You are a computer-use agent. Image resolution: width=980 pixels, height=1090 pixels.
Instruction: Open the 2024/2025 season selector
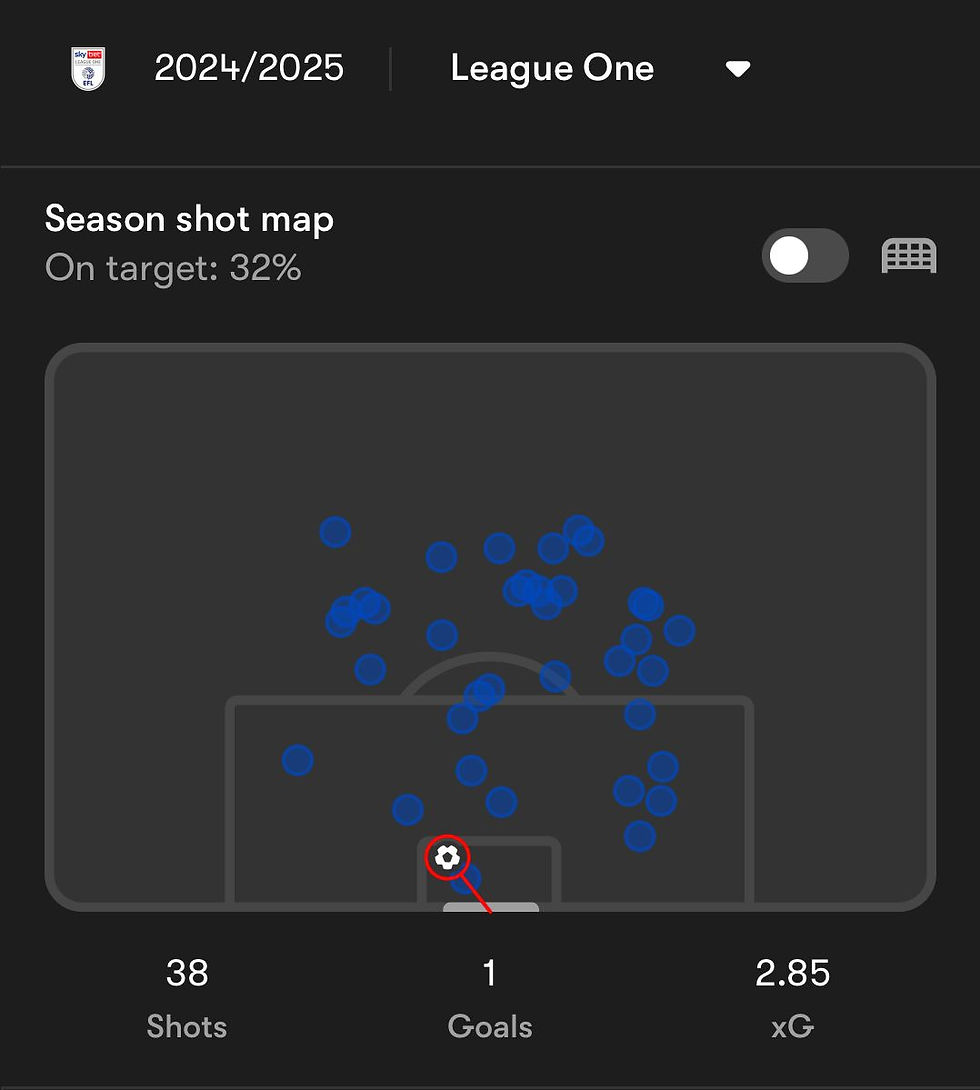pos(249,69)
